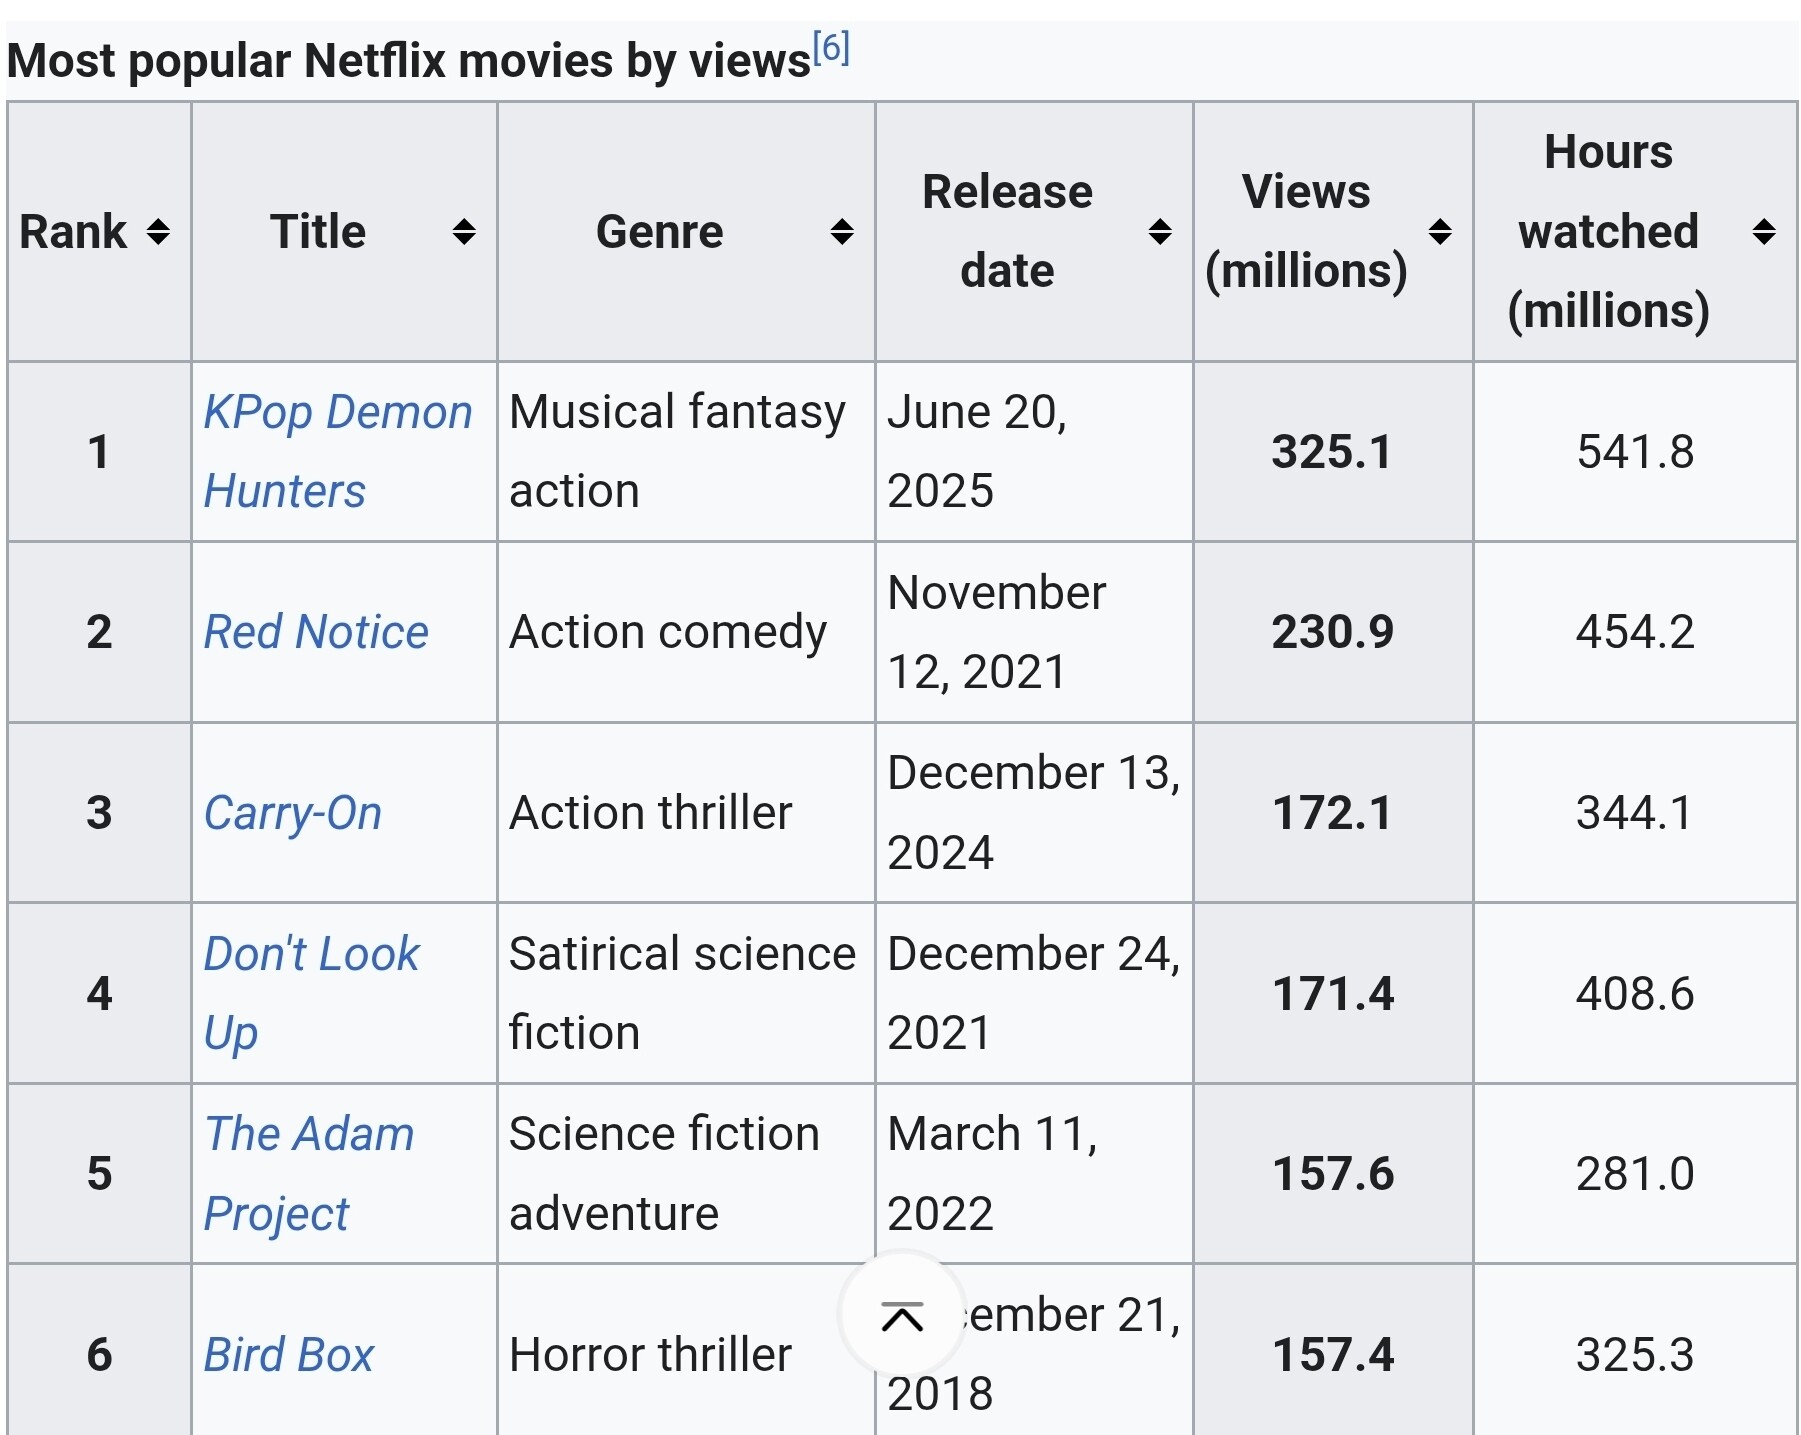Click the Hours watched (millions) header
The height and width of the screenshot is (1435, 1801).
[x=1608, y=232]
